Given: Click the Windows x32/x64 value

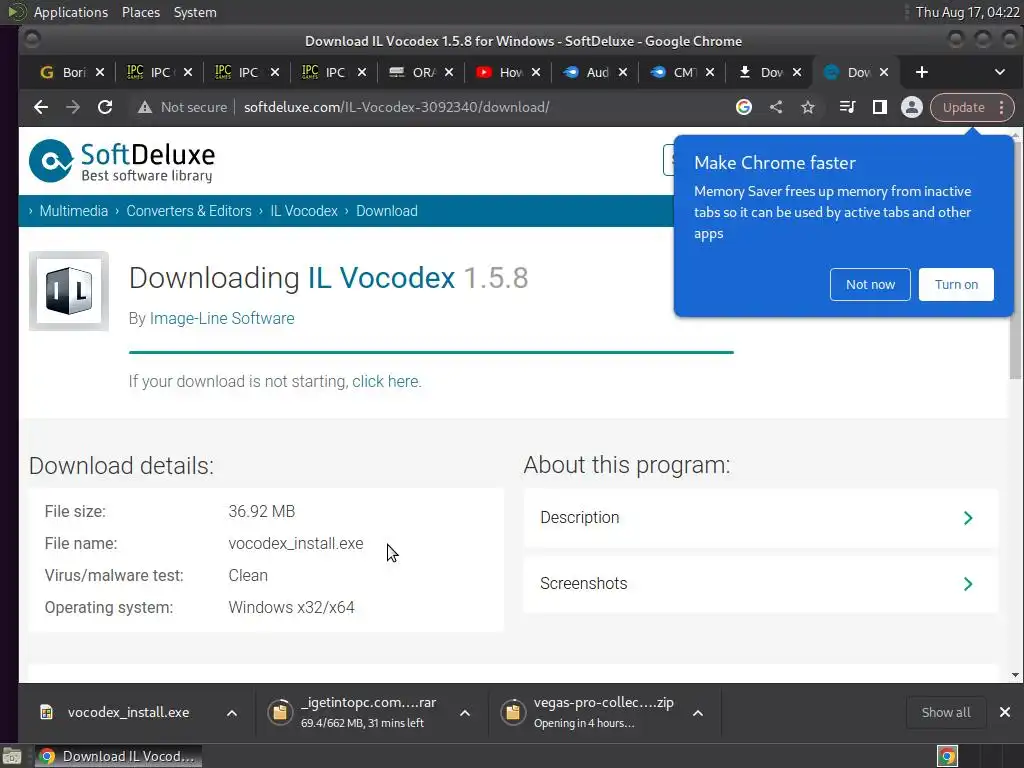Looking at the screenshot, I should [x=291, y=607].
